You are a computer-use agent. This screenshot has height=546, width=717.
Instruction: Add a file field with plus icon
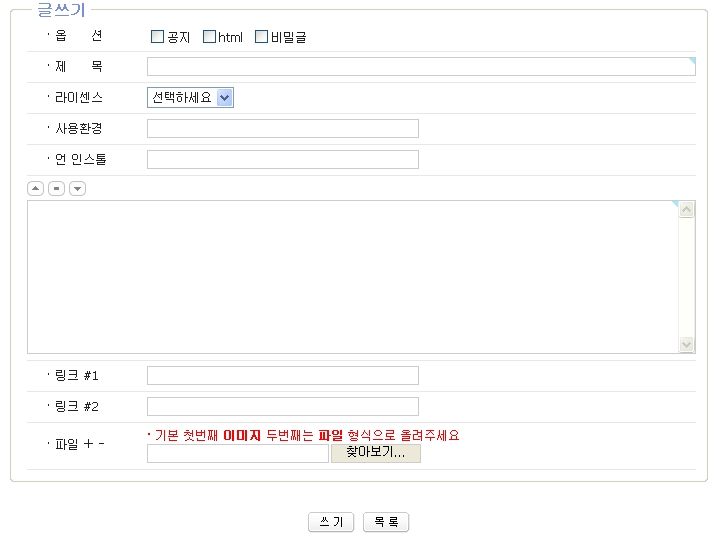pyautogui.click(x=88, y=444)
